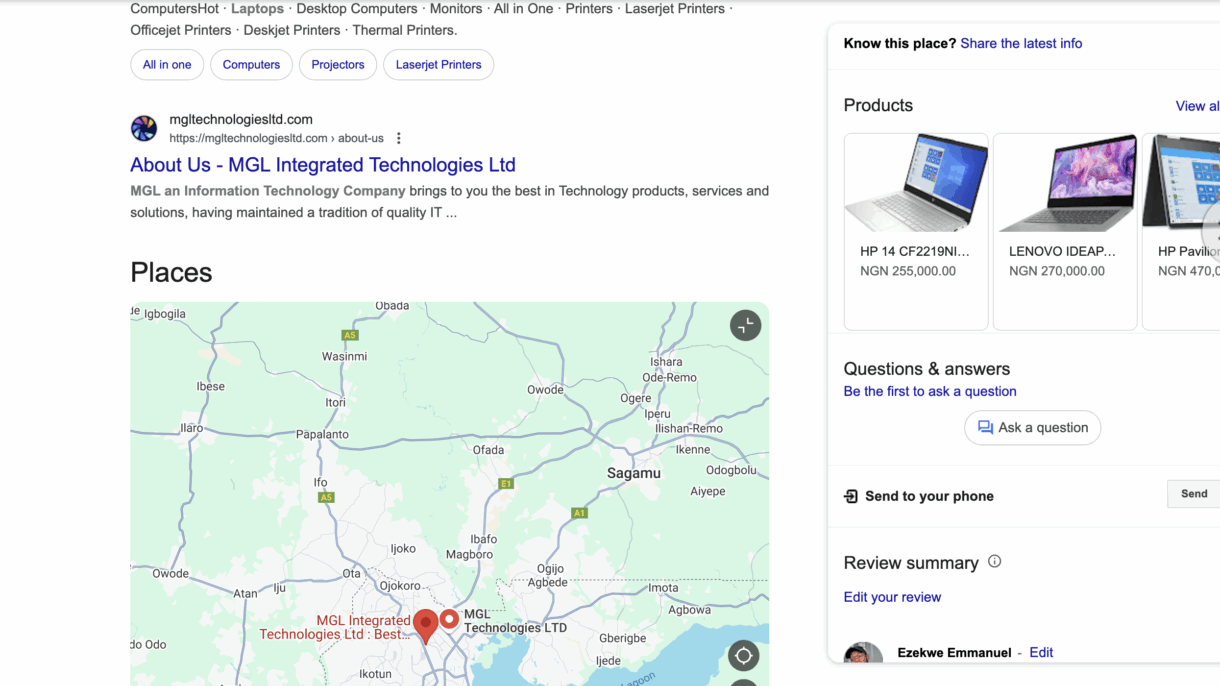
Task: Click the Ezekwe Emmanuel profile avatar
Action: click(x=863, y=653)
